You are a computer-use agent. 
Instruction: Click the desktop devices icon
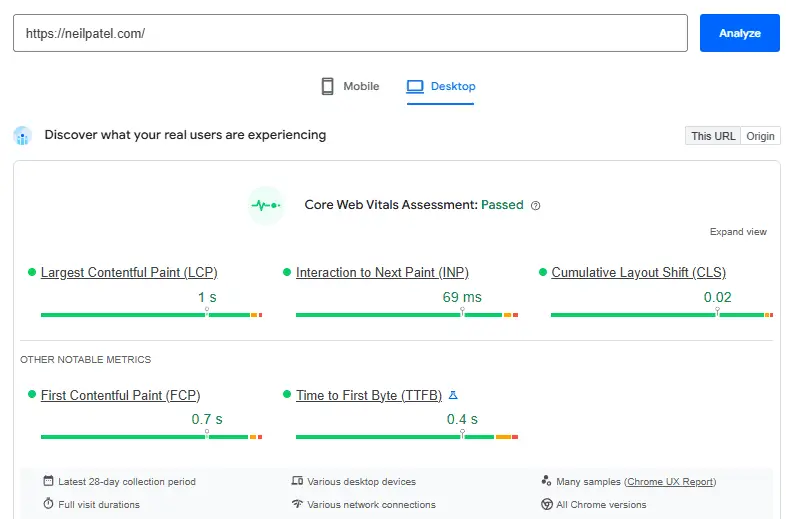point(297,481)
